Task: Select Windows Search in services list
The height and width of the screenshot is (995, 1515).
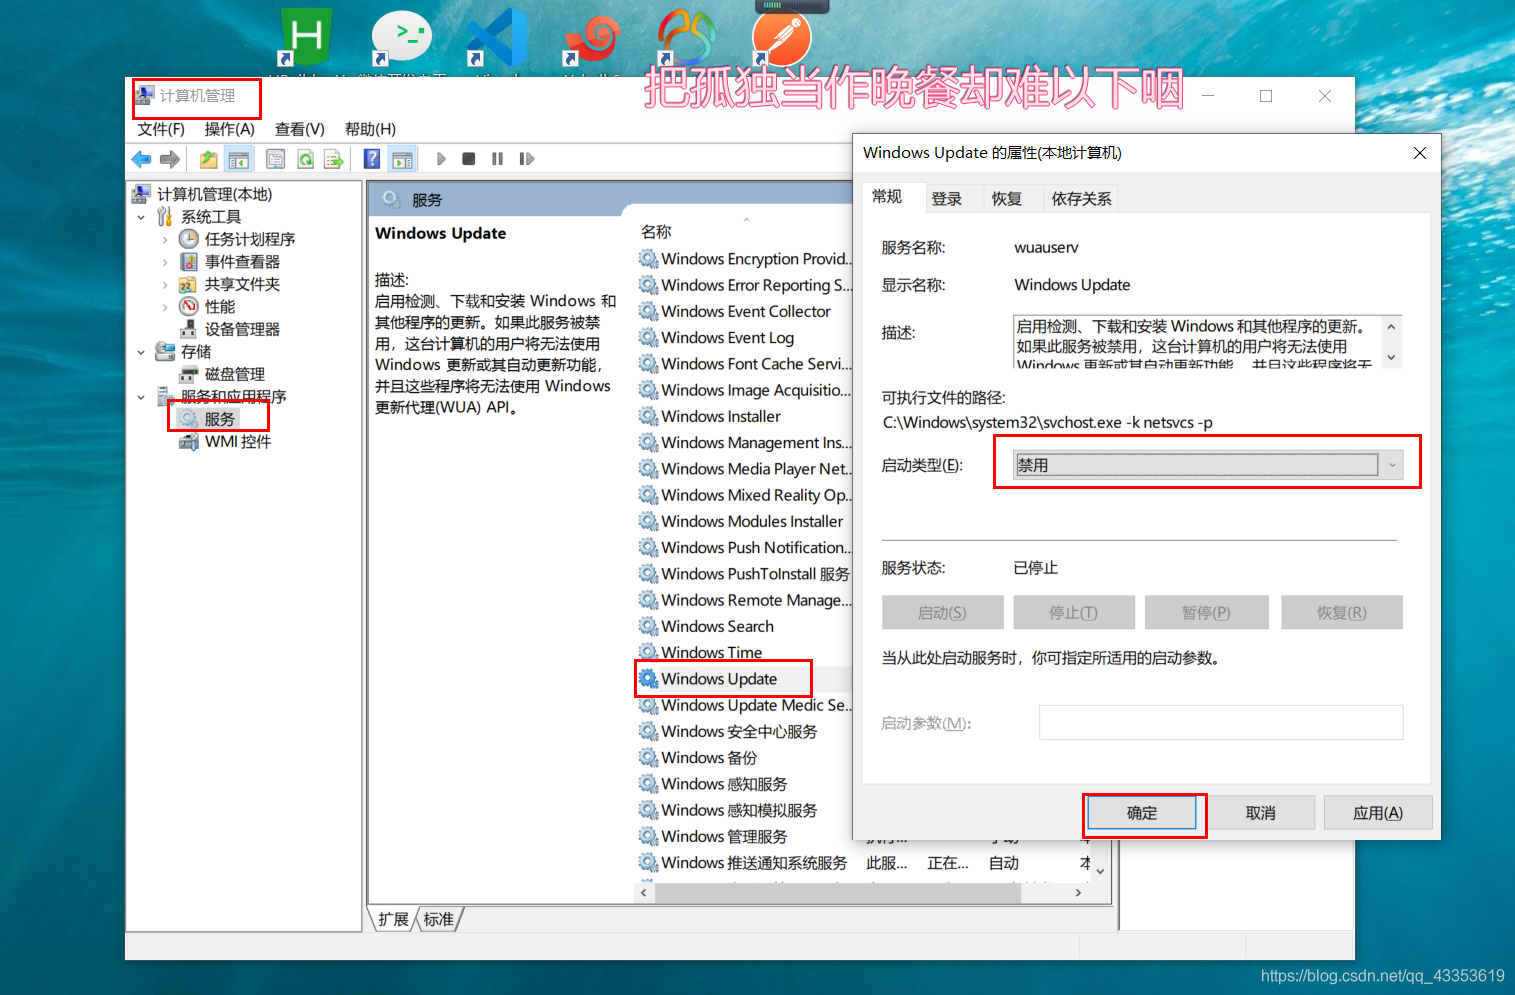Action: 717,626
